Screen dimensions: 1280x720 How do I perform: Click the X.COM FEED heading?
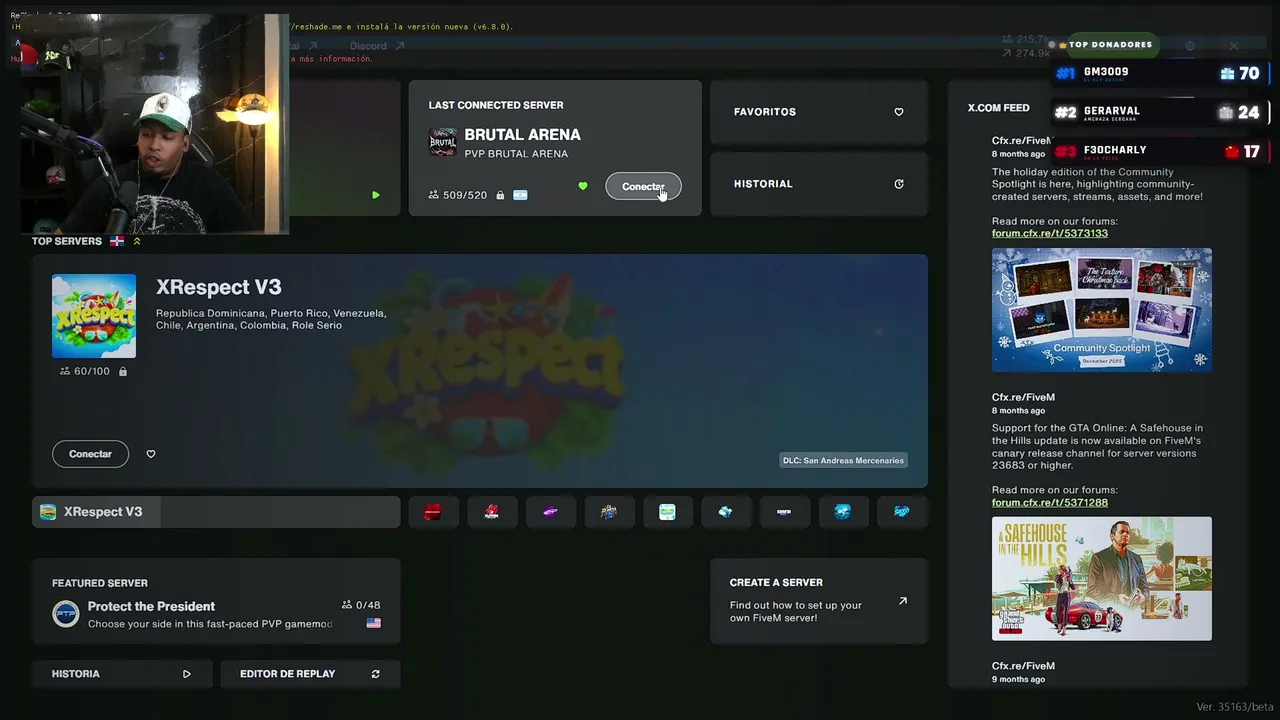coord(998,108)
